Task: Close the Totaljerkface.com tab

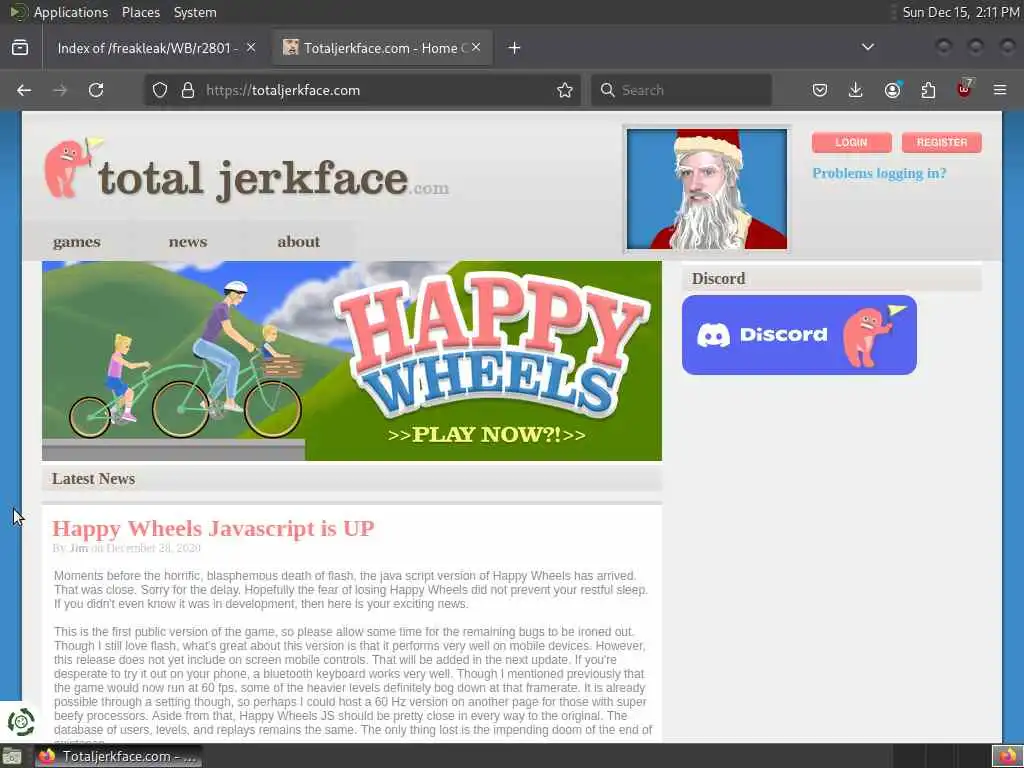Action: coord(476,47)
